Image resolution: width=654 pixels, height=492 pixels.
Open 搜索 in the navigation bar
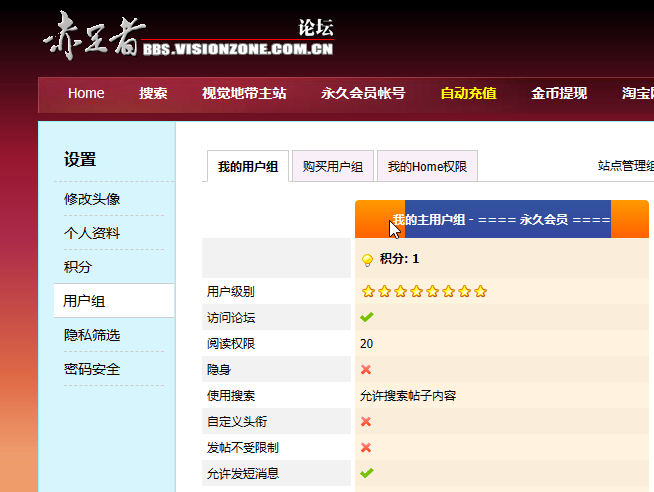[153, 93]
